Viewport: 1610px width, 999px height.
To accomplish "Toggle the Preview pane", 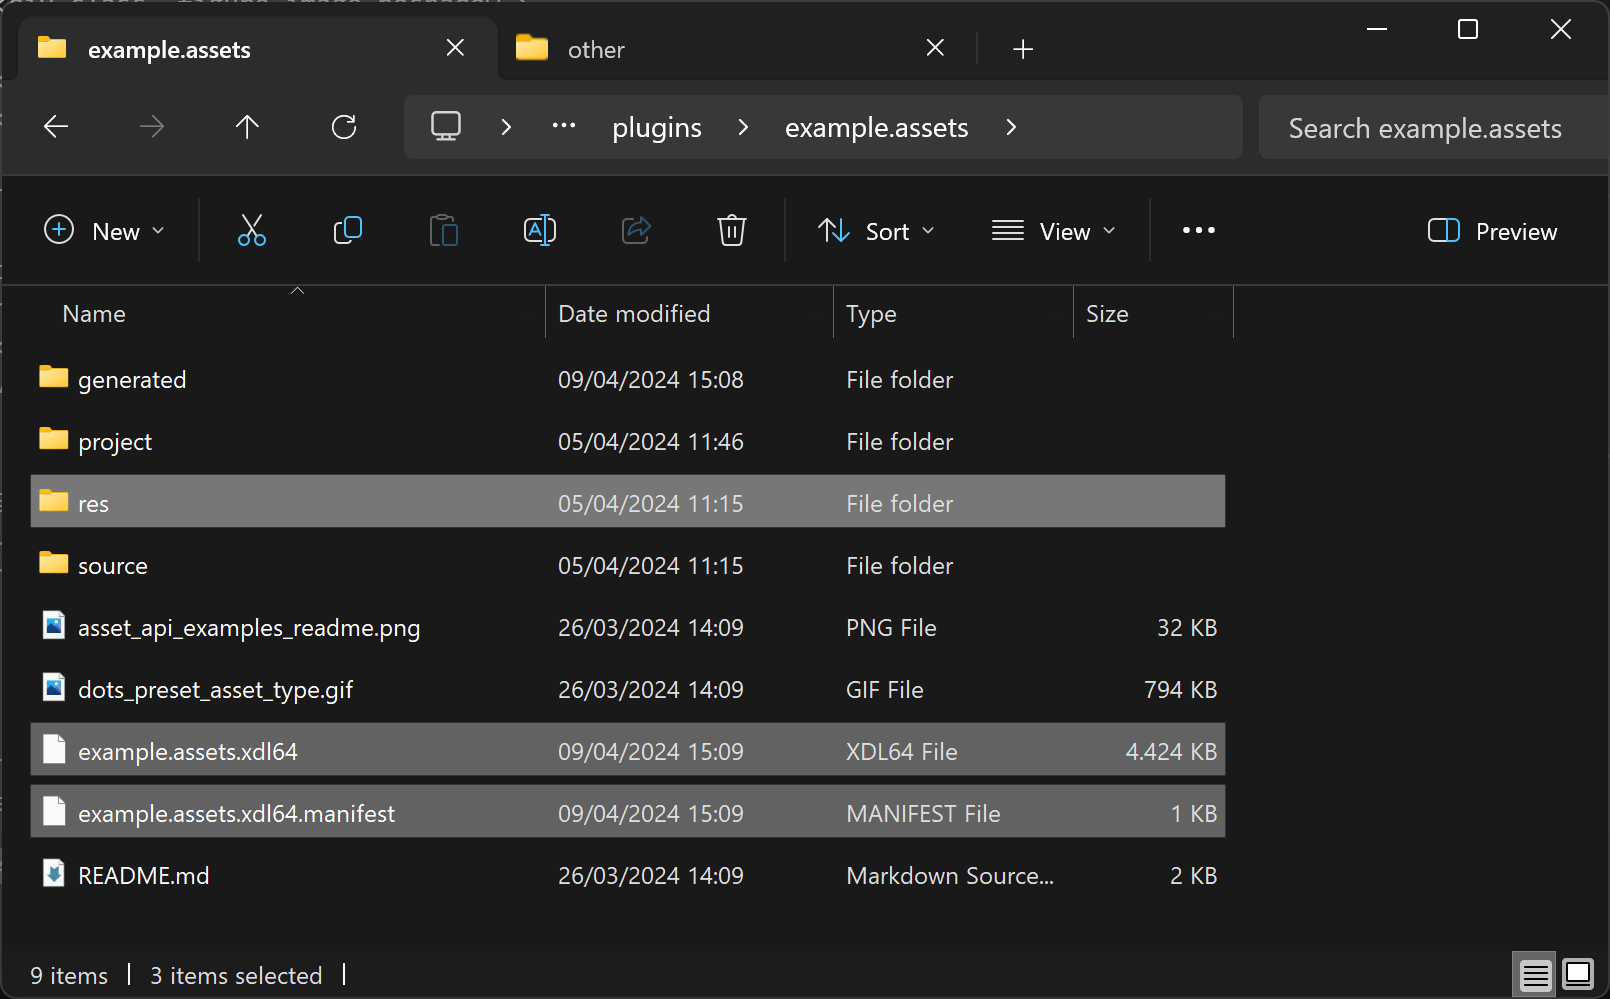I will (x=1492, y=231).
